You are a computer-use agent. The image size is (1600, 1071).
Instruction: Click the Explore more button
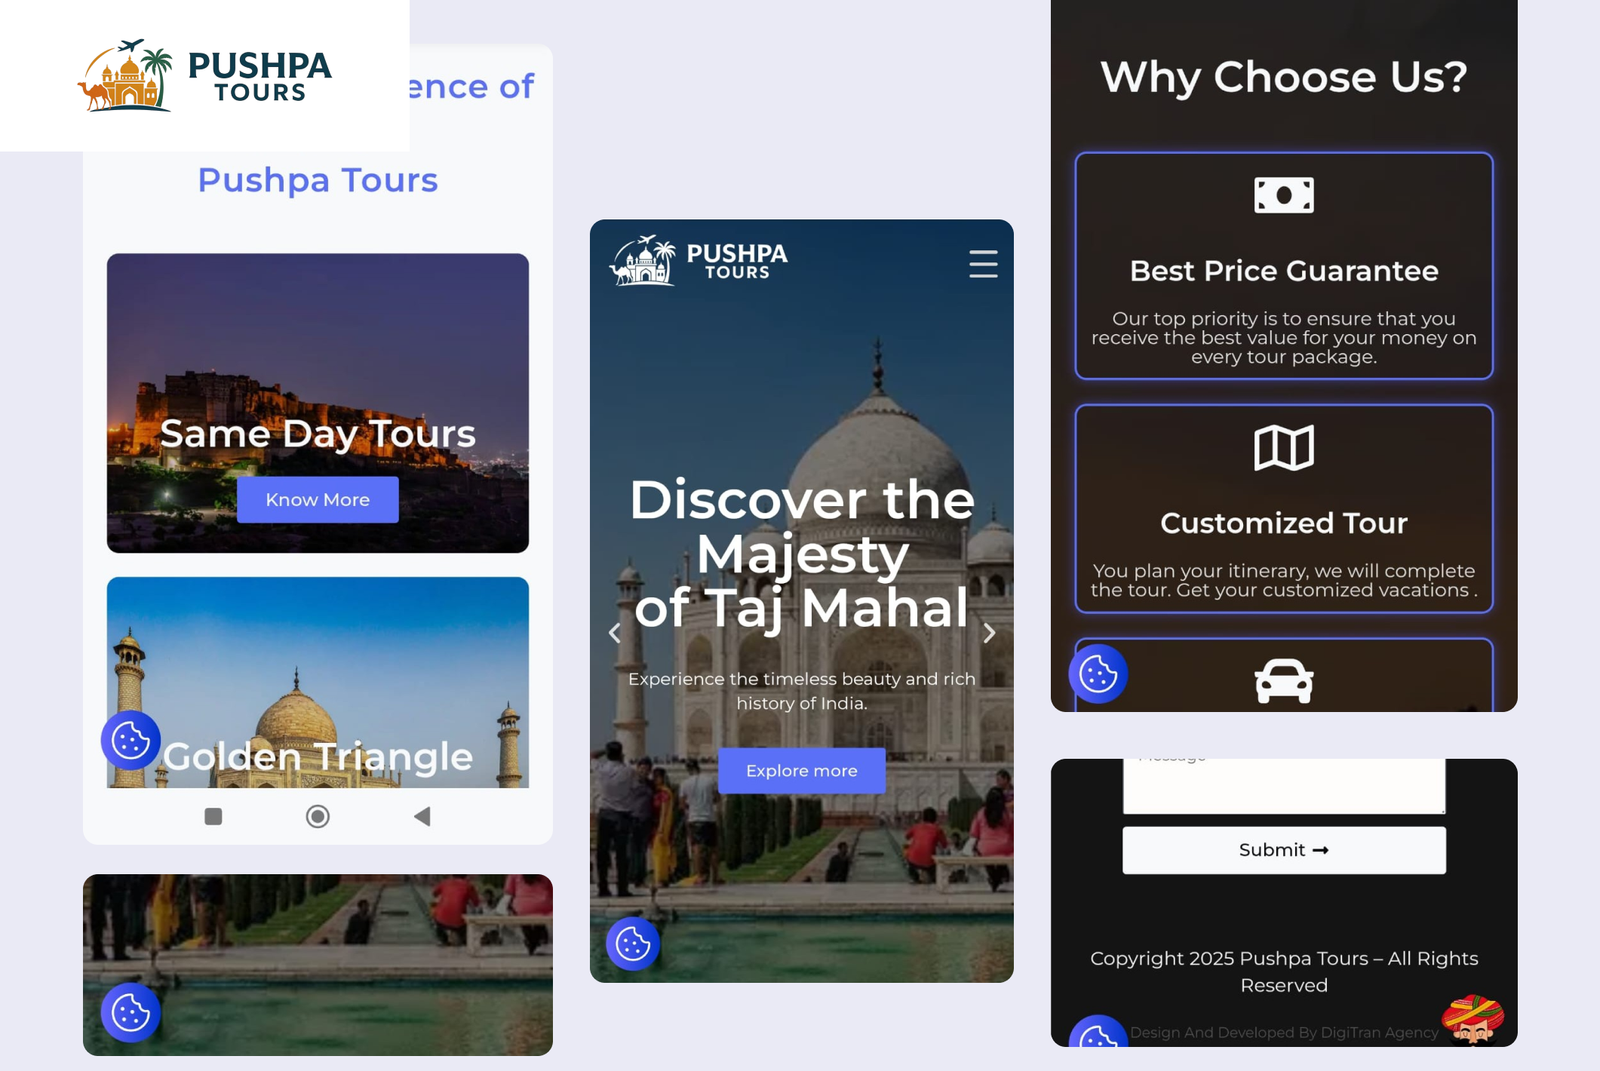[801, 771]
